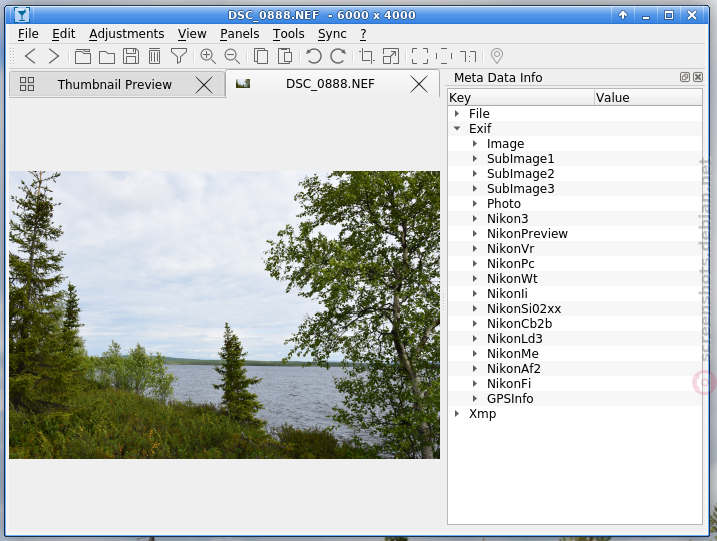Show image at 1:1 size

click(468, 57)
